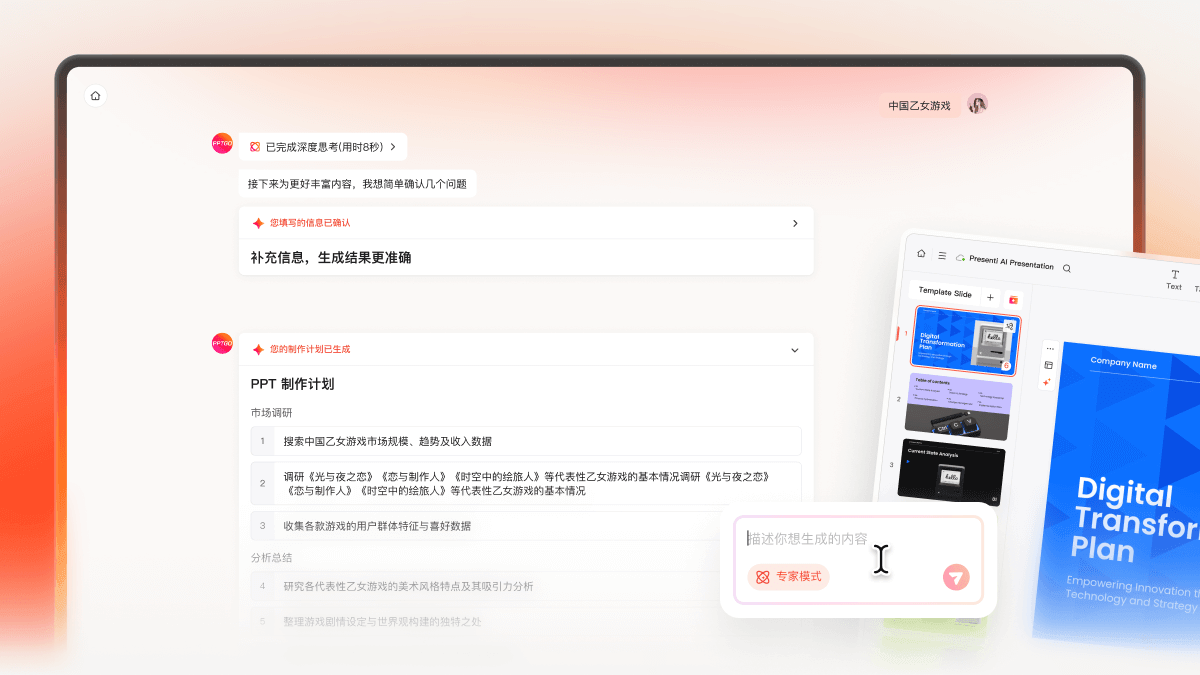Image resolution: width=1200 pixels, height=675 pixels.
Task: Click the orange template icon beside Template Slide
Action: [x=1013, y=299]
